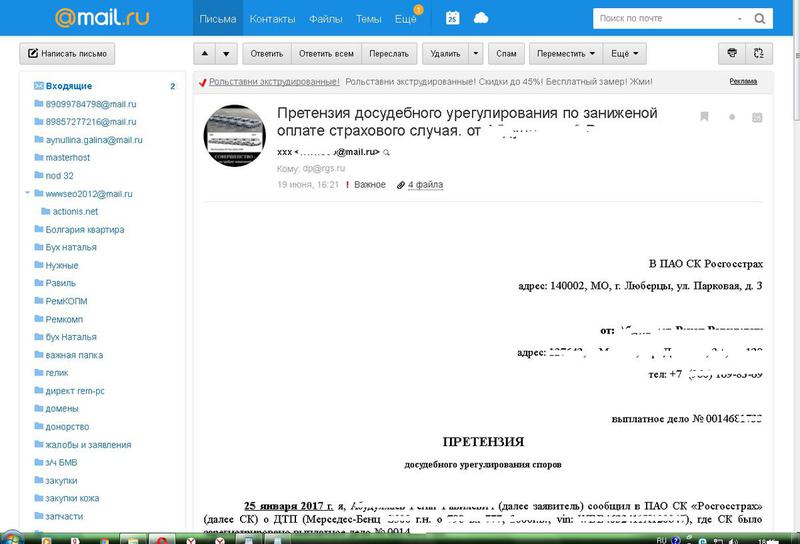Open the донорство folder
Image resolution: width=800 pixels, height=544 pixels.
(x=62, y=427)
